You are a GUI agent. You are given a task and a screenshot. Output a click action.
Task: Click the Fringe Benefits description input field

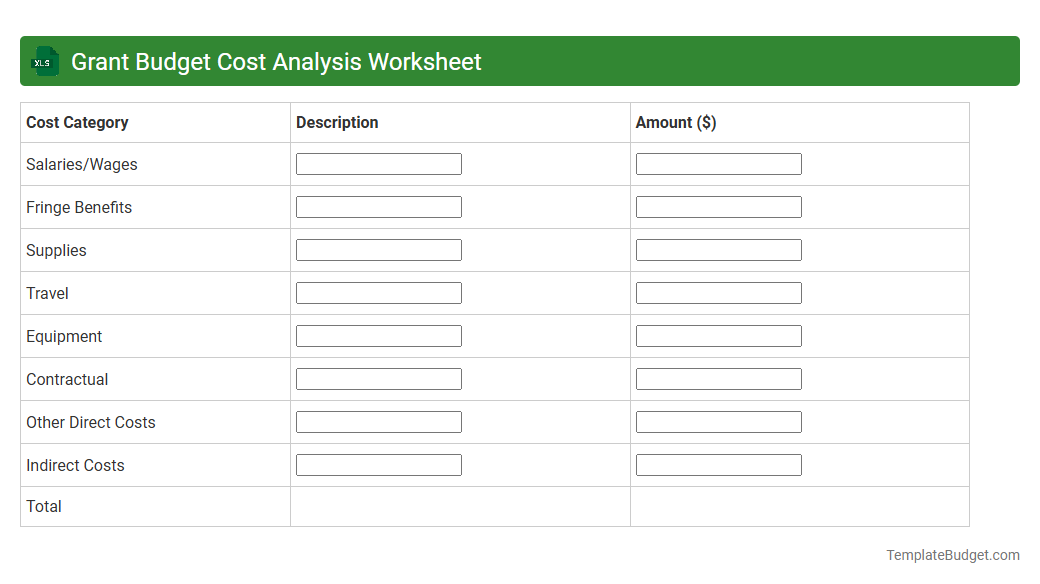pos(378,206)
